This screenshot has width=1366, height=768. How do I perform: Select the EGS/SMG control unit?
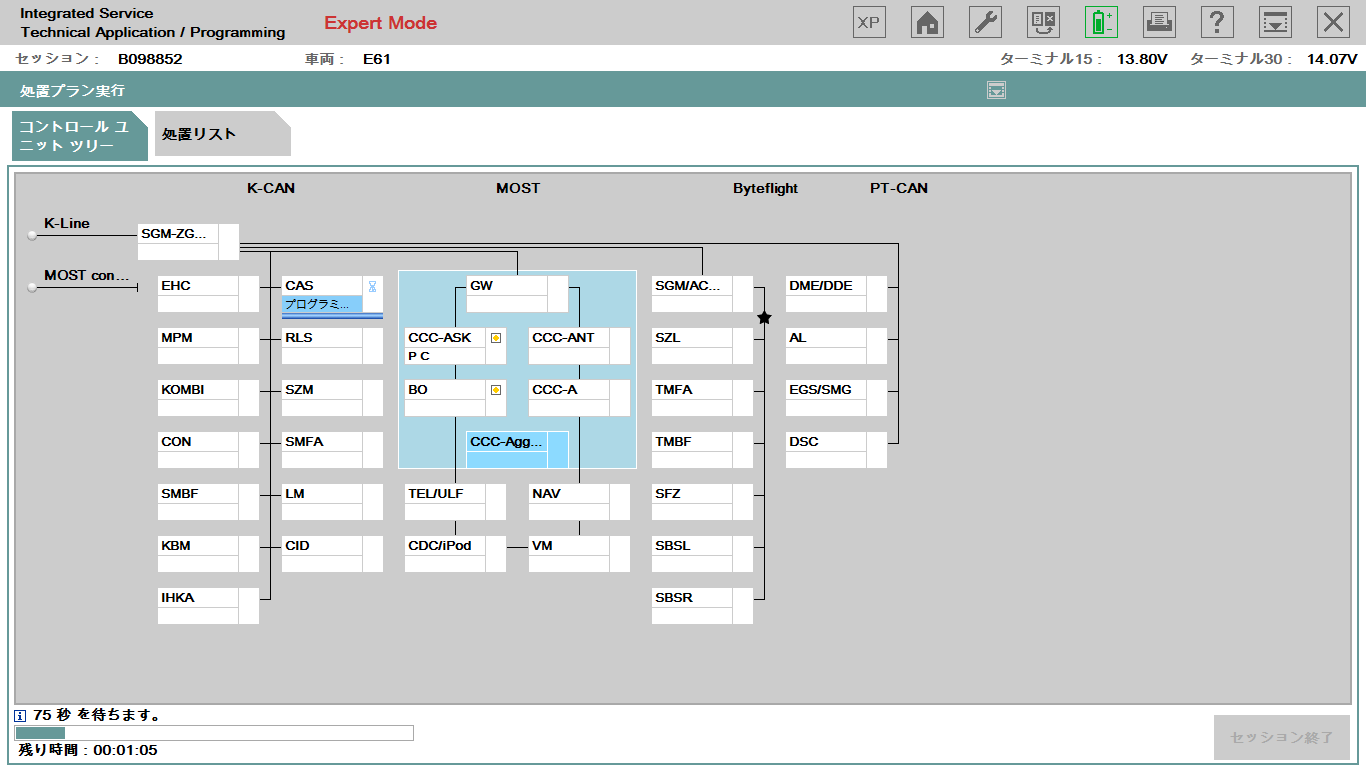click(x=836, y=398)
